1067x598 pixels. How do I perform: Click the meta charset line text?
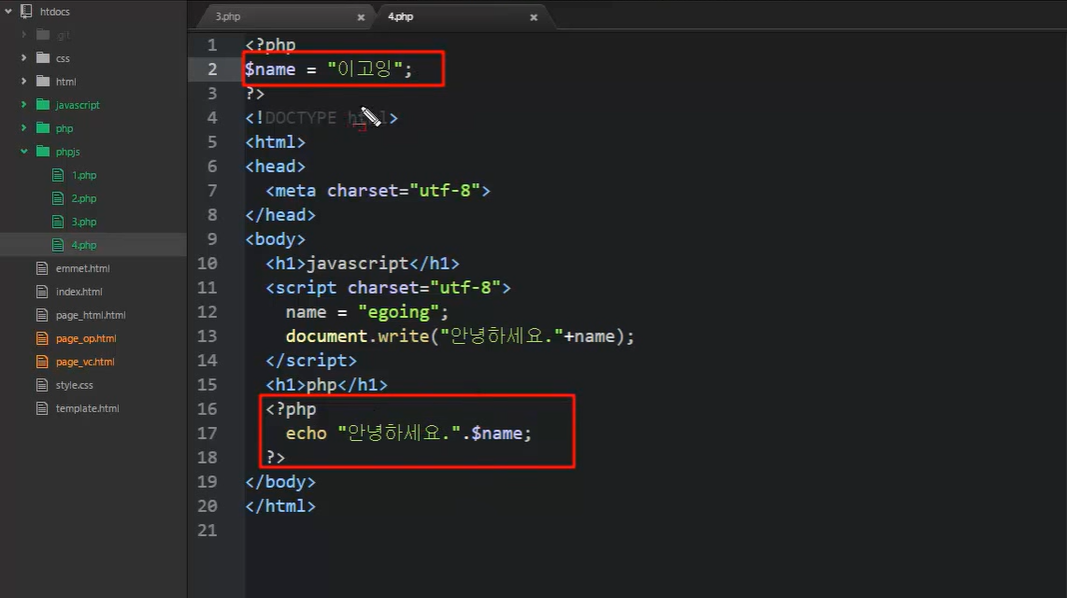(x=378, y=190)
